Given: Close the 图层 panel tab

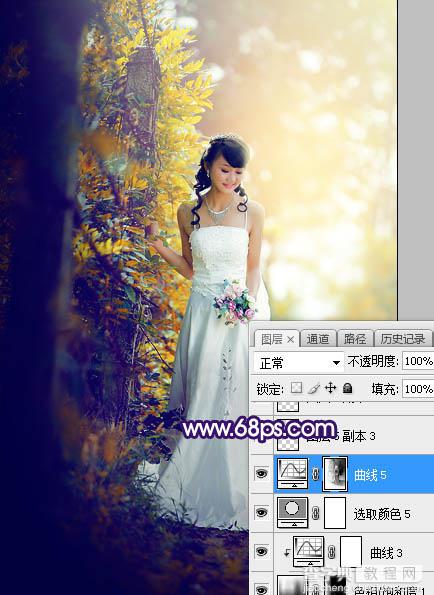Looking at the screenshot, I should 290,340.
